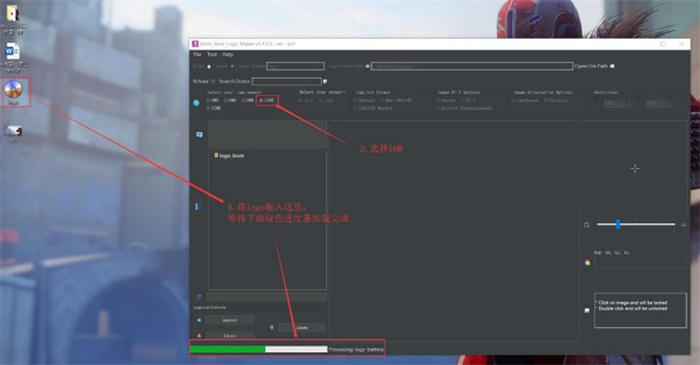Screen dimensions: 700x365
Task: Click the crosshair in the preview pane
Action: click(x=634, y=169)
